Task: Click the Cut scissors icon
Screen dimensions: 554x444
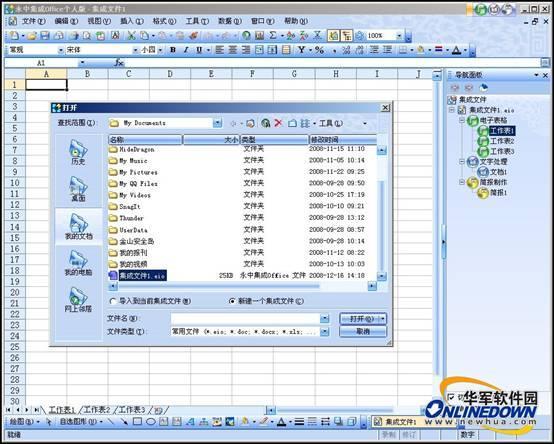Action: (131, 35)
